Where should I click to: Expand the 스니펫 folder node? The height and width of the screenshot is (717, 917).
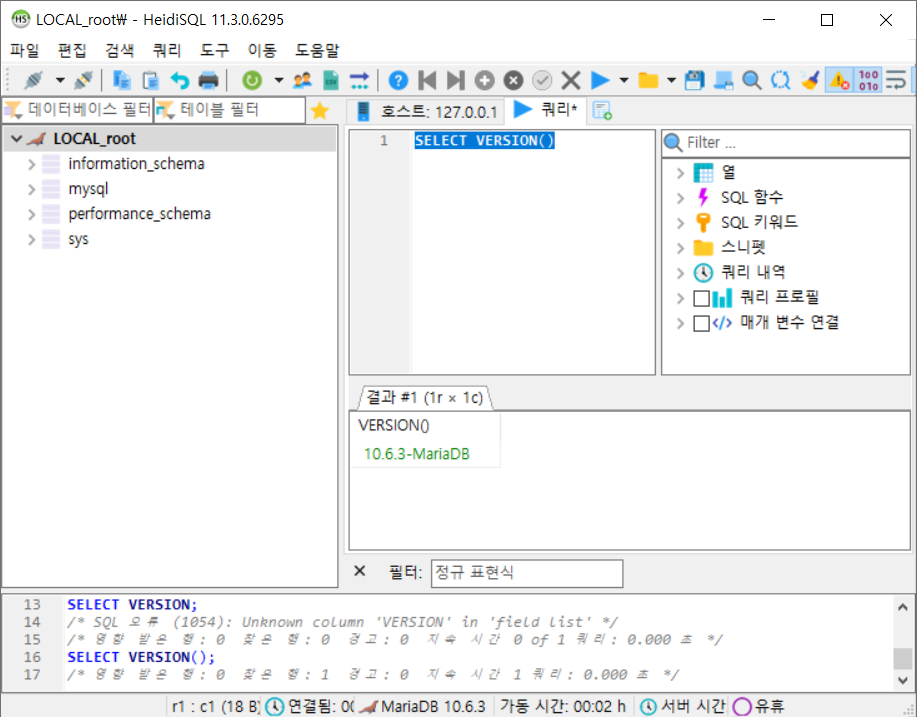(x=680, y=249)
